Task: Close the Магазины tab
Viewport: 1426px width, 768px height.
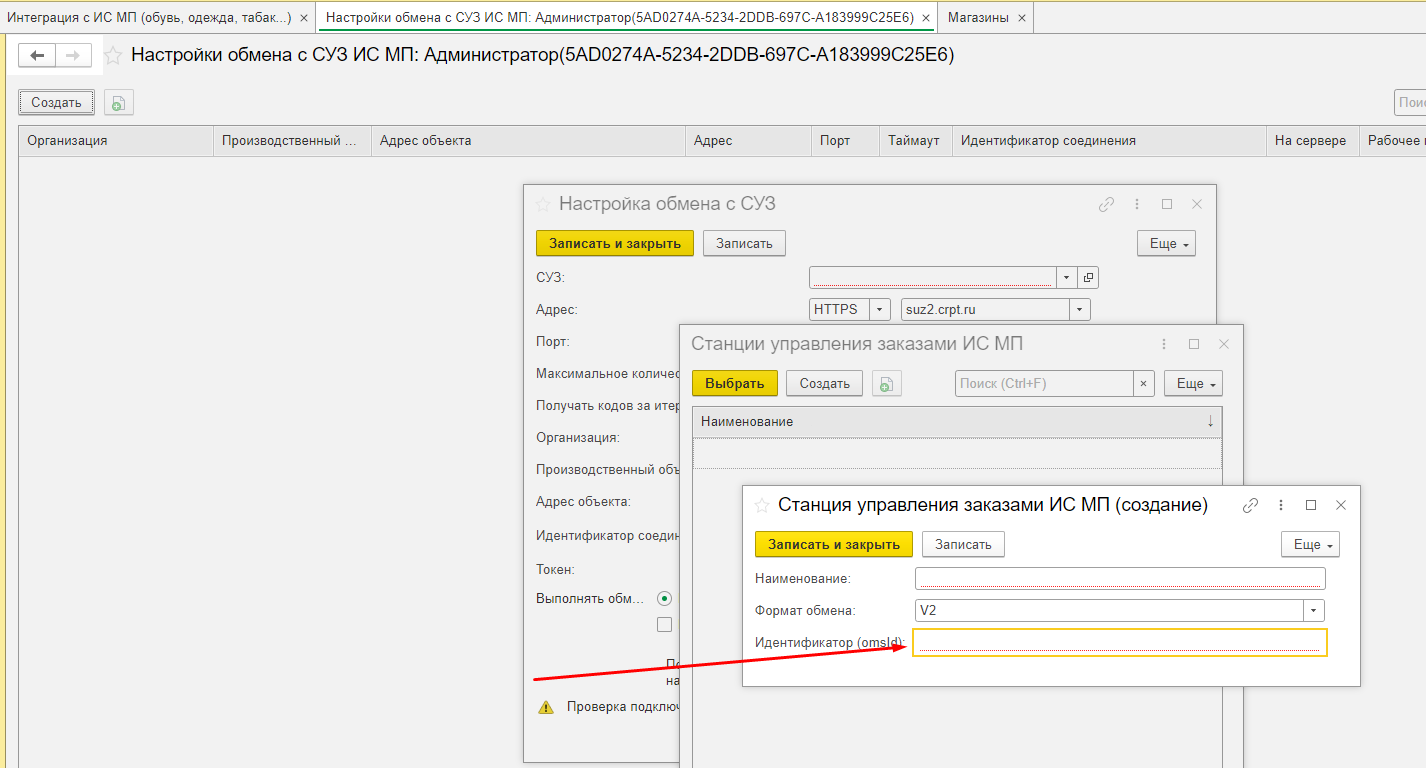Action: click(x=1019, y=18)
